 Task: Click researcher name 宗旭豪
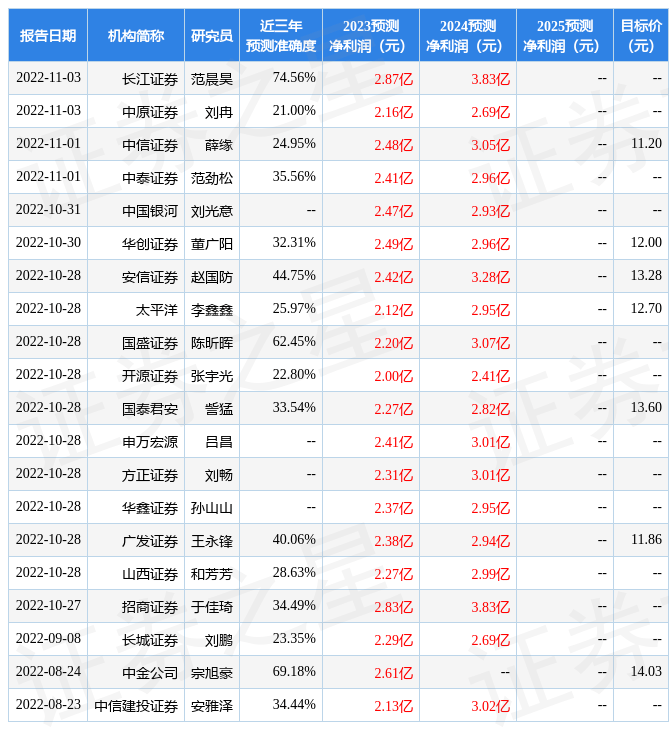coord(212,673)
